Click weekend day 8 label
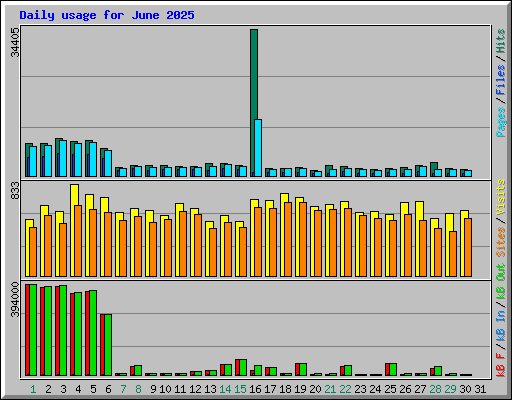512x400 pixels. click(138, 389)
